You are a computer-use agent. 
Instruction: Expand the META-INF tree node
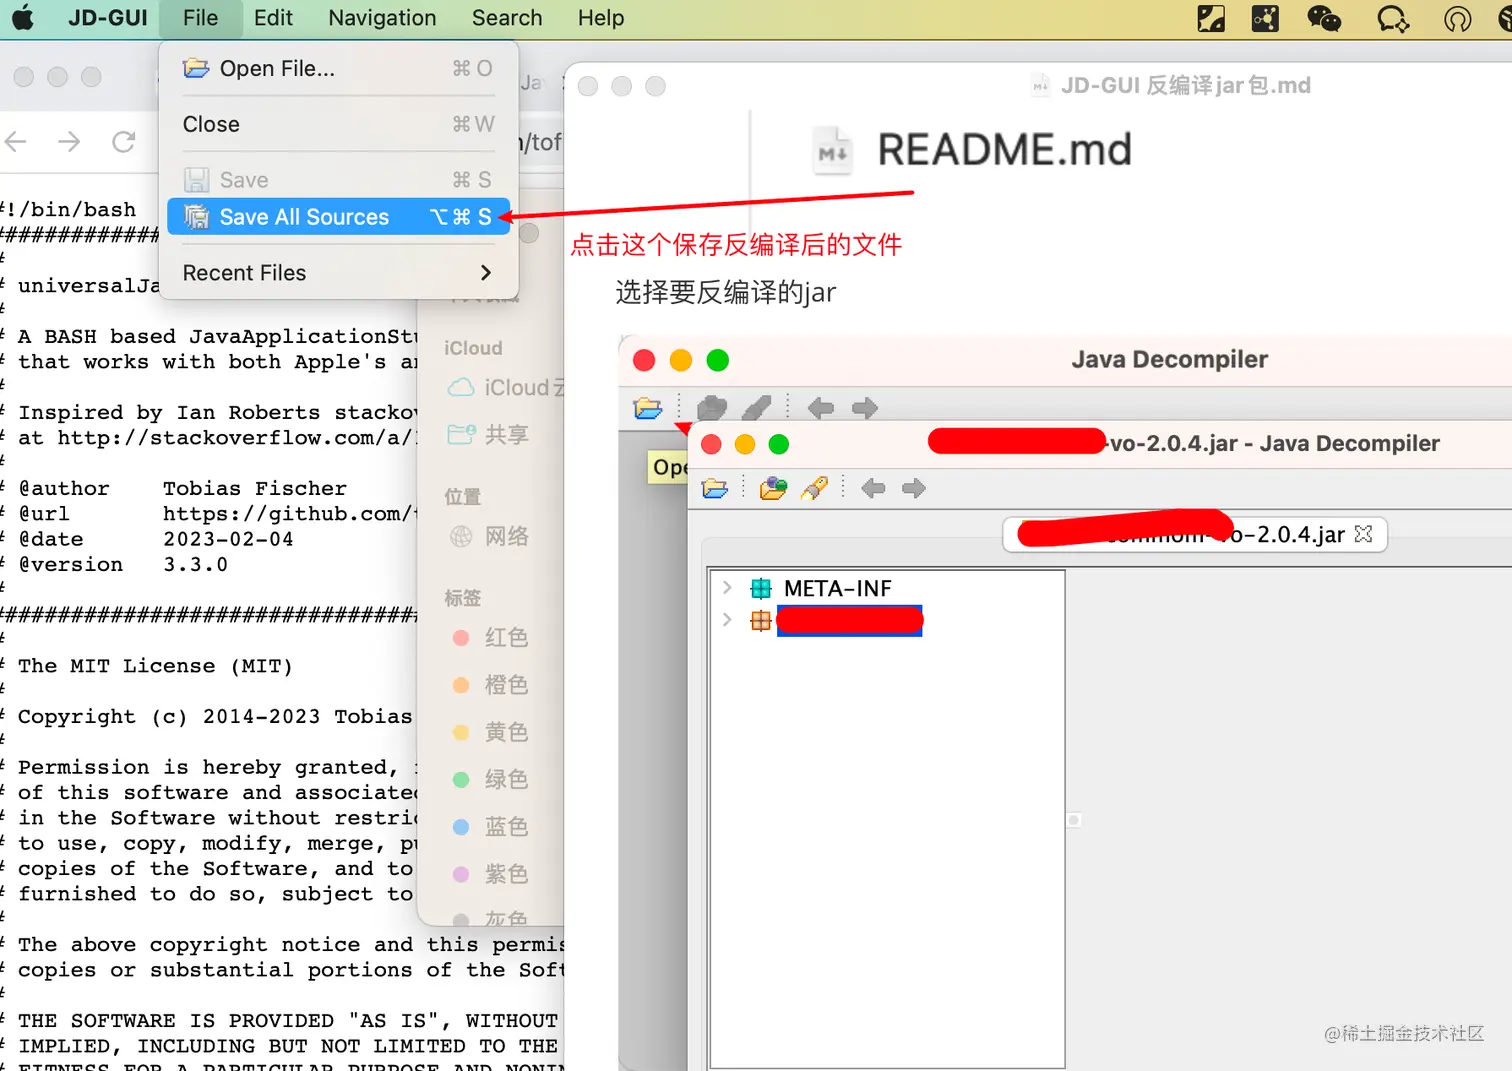(x=727, y=588)
